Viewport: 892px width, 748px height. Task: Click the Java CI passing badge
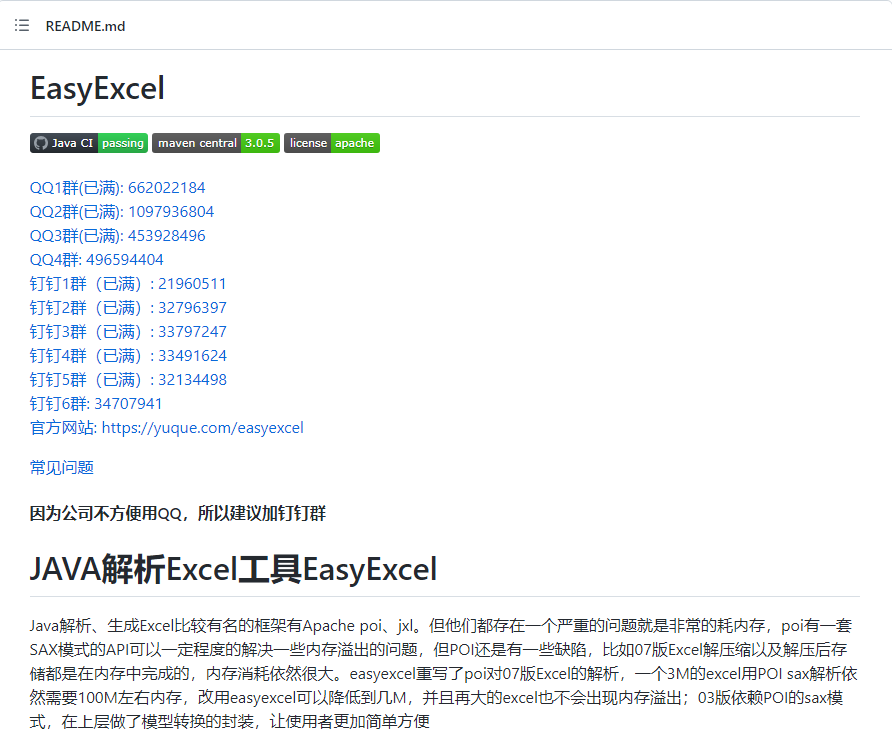[x=88, y=143]
